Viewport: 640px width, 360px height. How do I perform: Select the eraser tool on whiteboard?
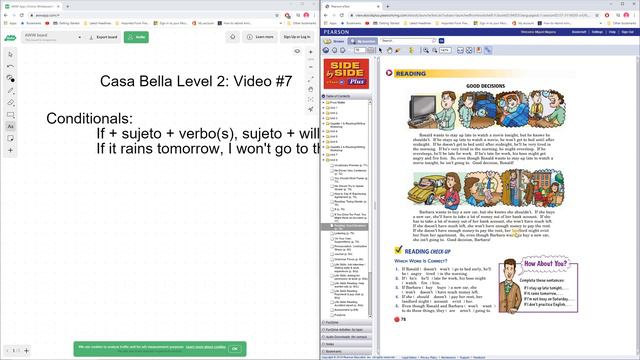click(11, 102)
